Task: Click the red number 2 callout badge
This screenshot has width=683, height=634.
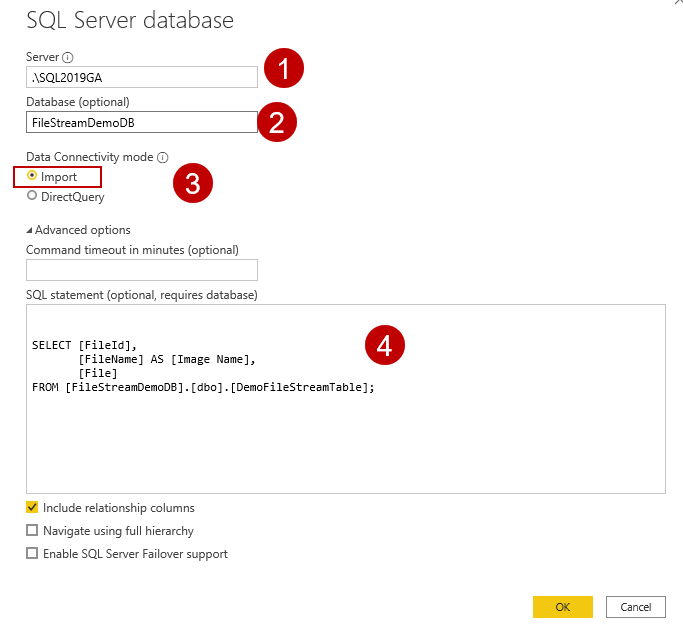Action: click(277, 122)
